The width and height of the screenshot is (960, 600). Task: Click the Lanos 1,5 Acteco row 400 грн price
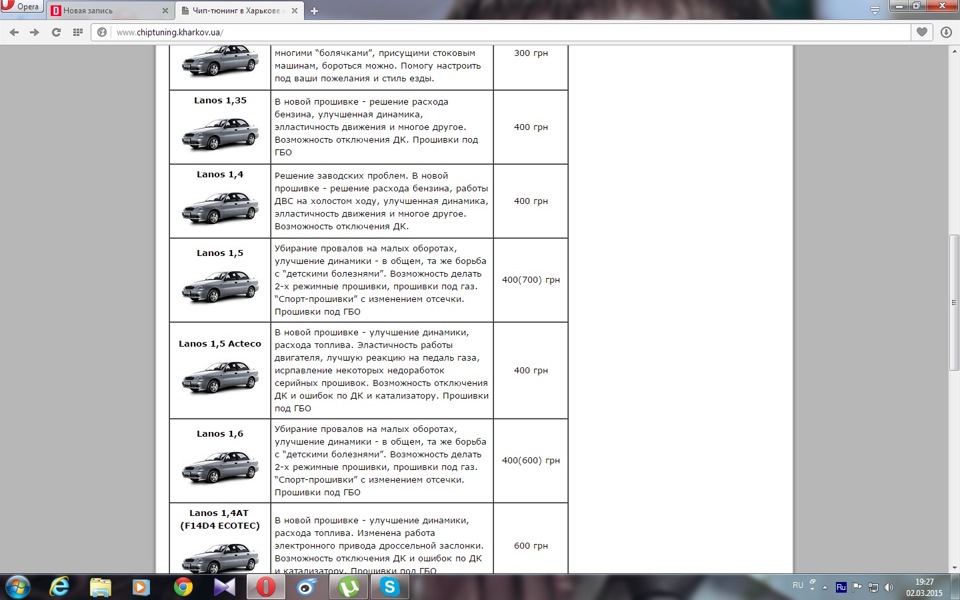point(531,370)
